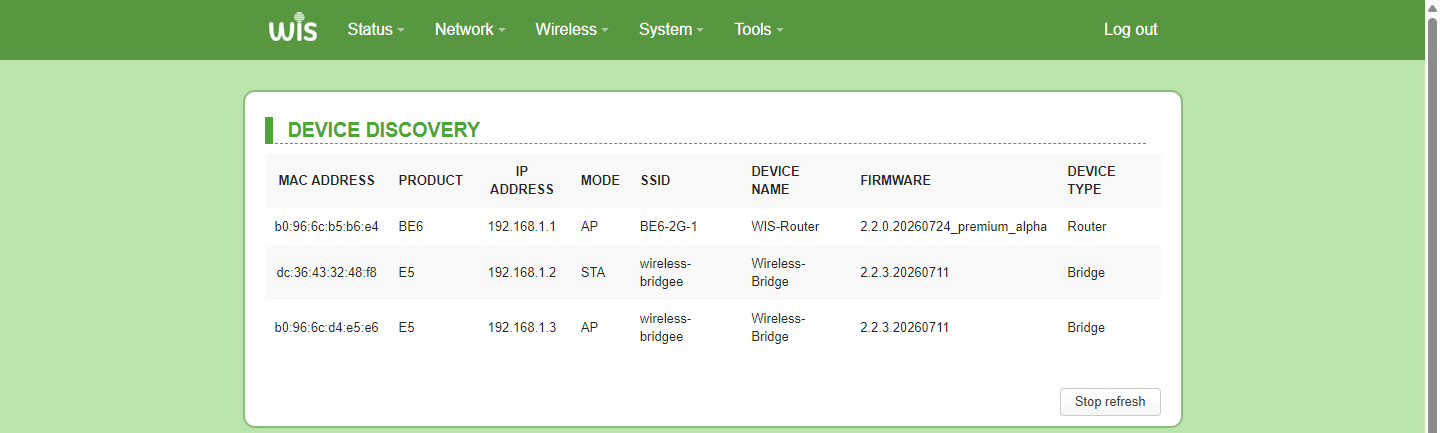Click the PRODUCT column header
This screenshot has width=1440, height=433.
pos(431,181)
